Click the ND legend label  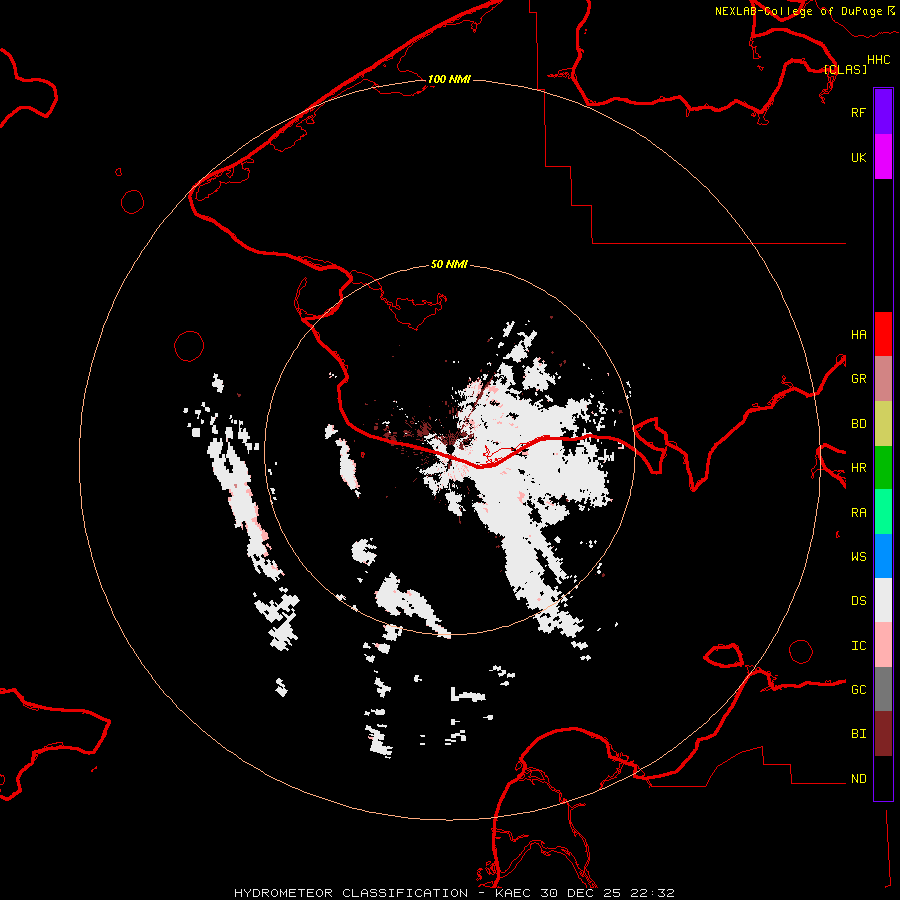[x=858, y=778]
